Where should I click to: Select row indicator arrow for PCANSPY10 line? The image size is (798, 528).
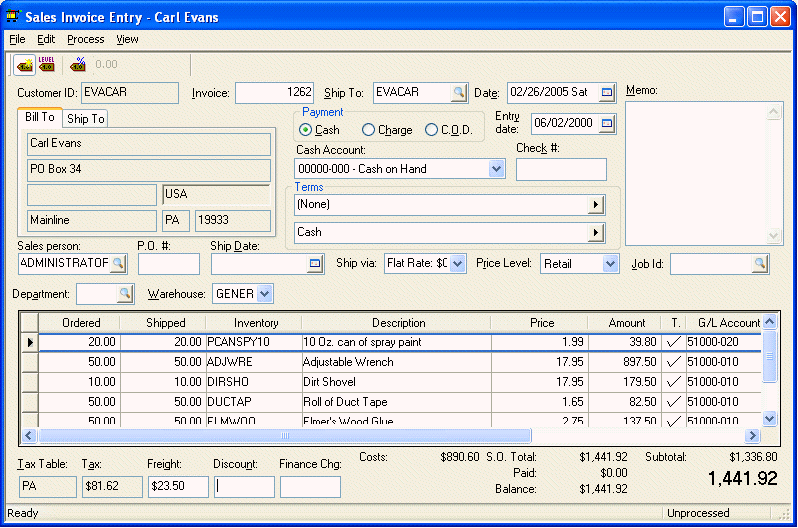click(x=30, y=342)
